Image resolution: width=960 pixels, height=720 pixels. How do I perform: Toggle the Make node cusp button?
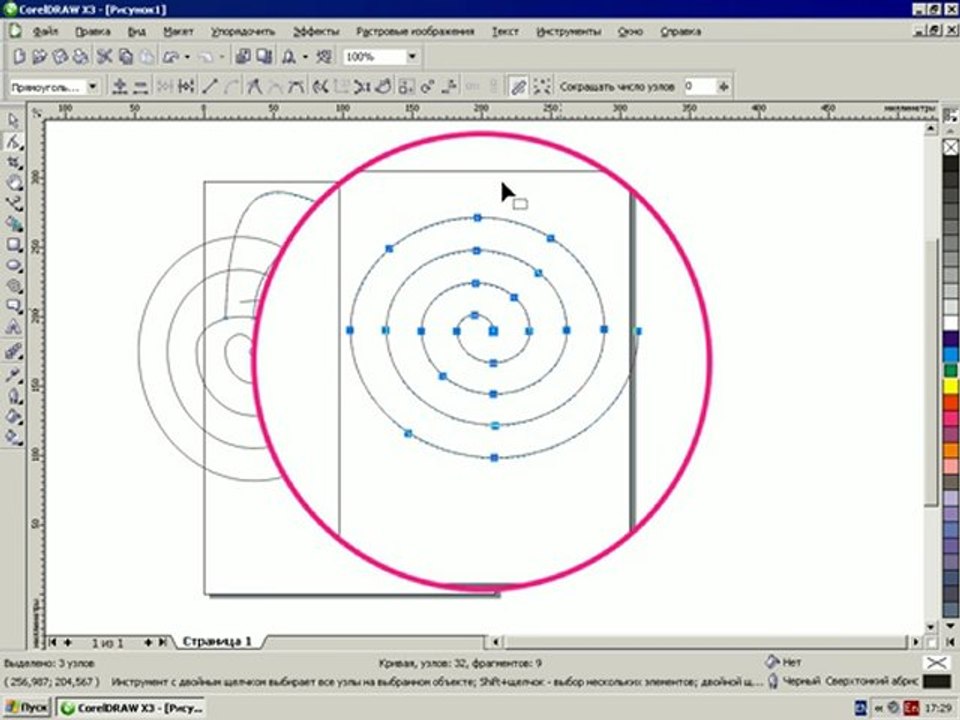pyautogui.click(x=254, y=87)
